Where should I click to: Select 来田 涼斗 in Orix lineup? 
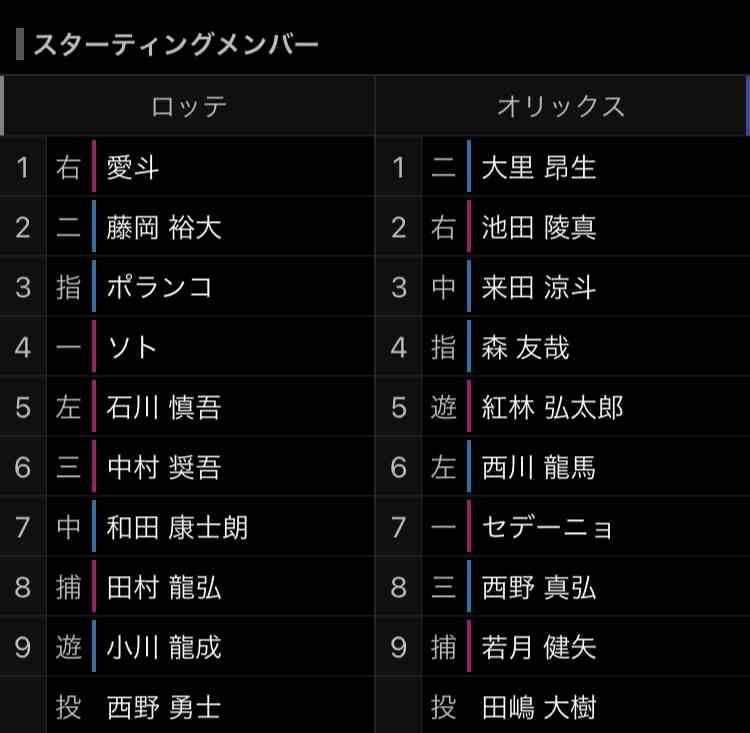[x=539, y=287]
